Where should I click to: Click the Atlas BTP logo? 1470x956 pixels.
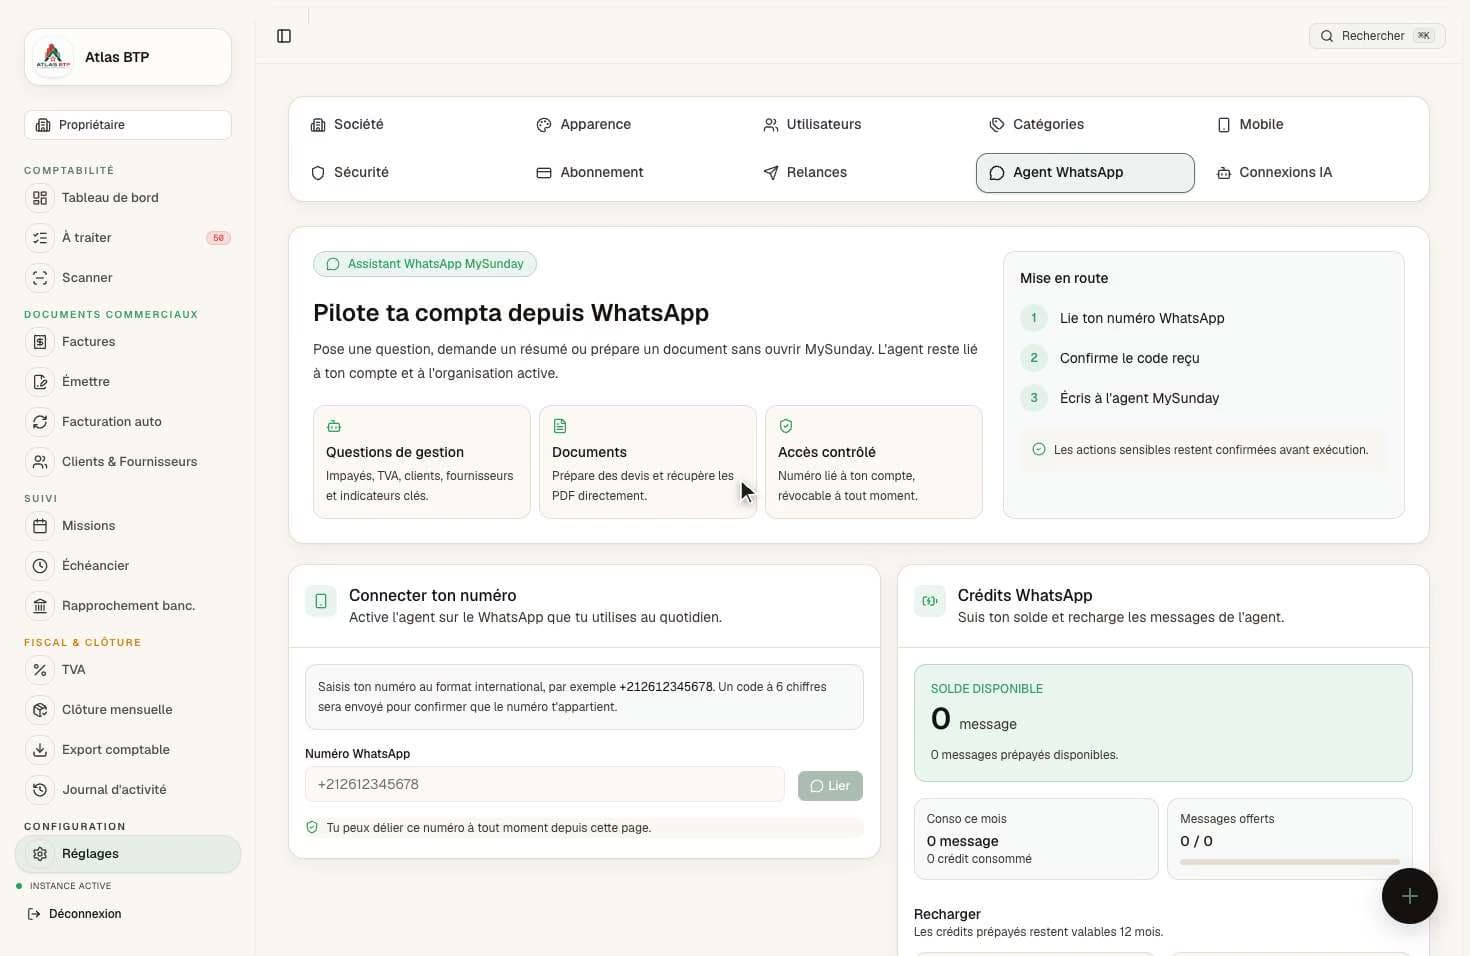(53, 57)
